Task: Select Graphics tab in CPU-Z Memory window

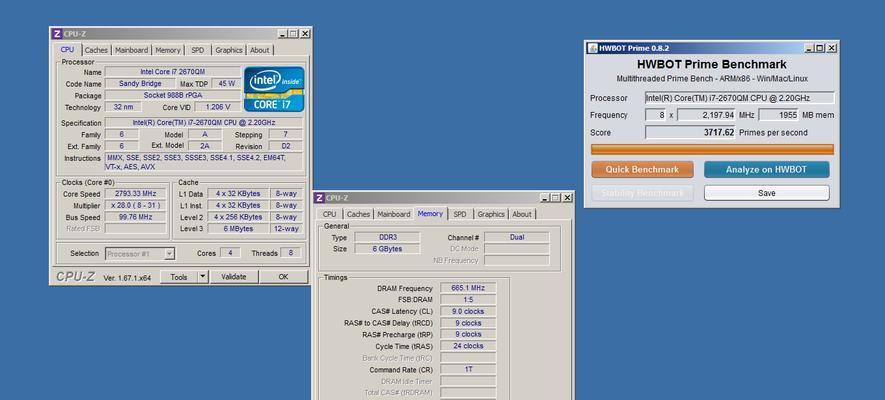Action: tap(491, 214)
